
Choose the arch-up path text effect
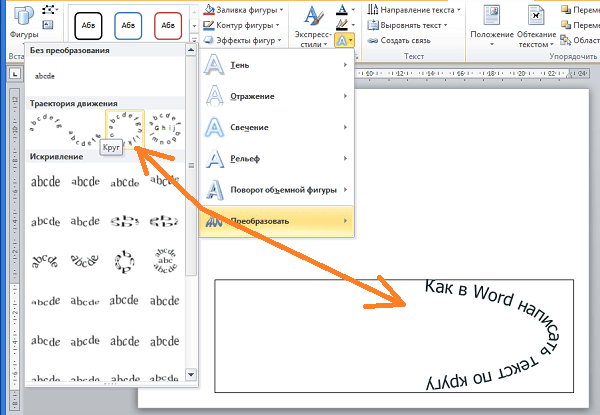46,123
